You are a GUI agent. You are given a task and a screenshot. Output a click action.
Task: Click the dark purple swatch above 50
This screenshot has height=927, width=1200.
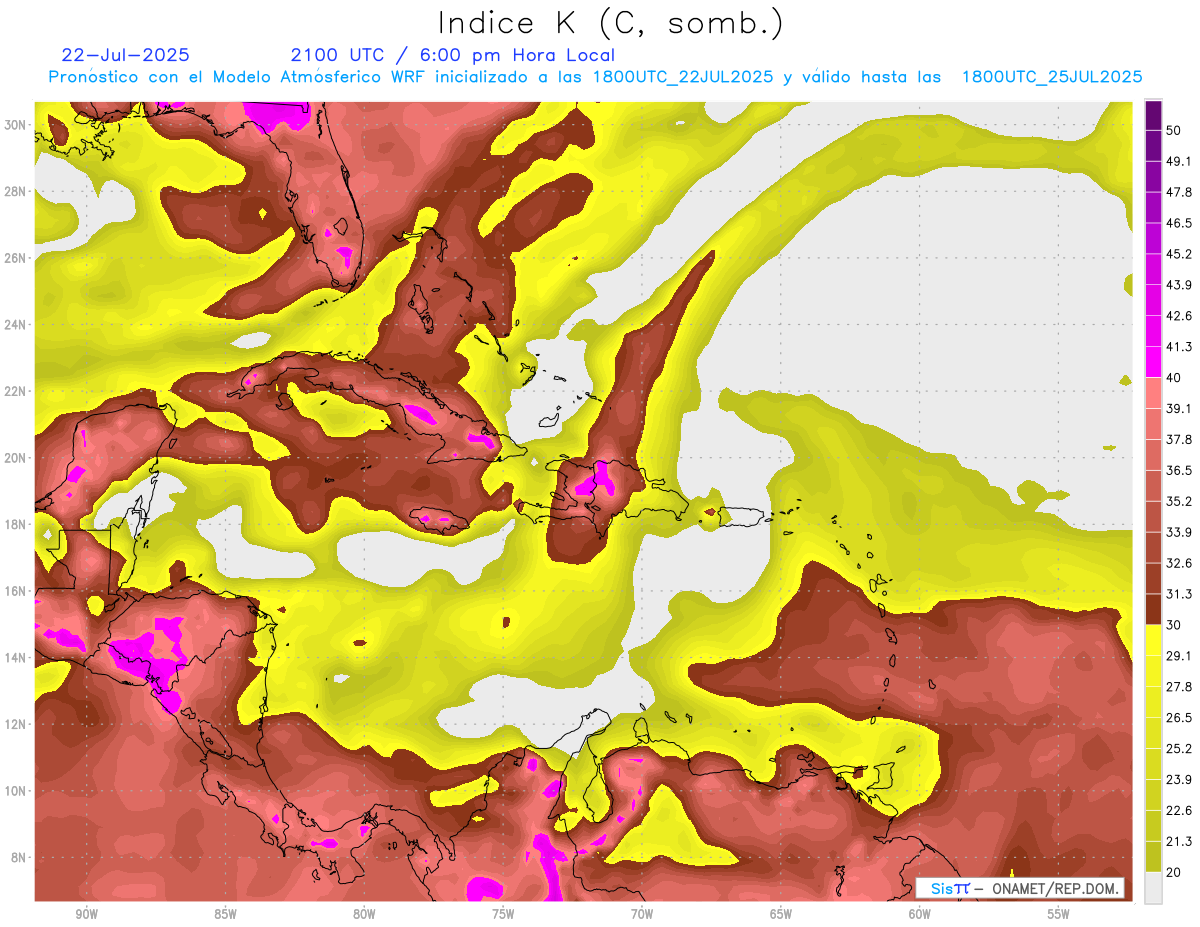coord(1153,115)
